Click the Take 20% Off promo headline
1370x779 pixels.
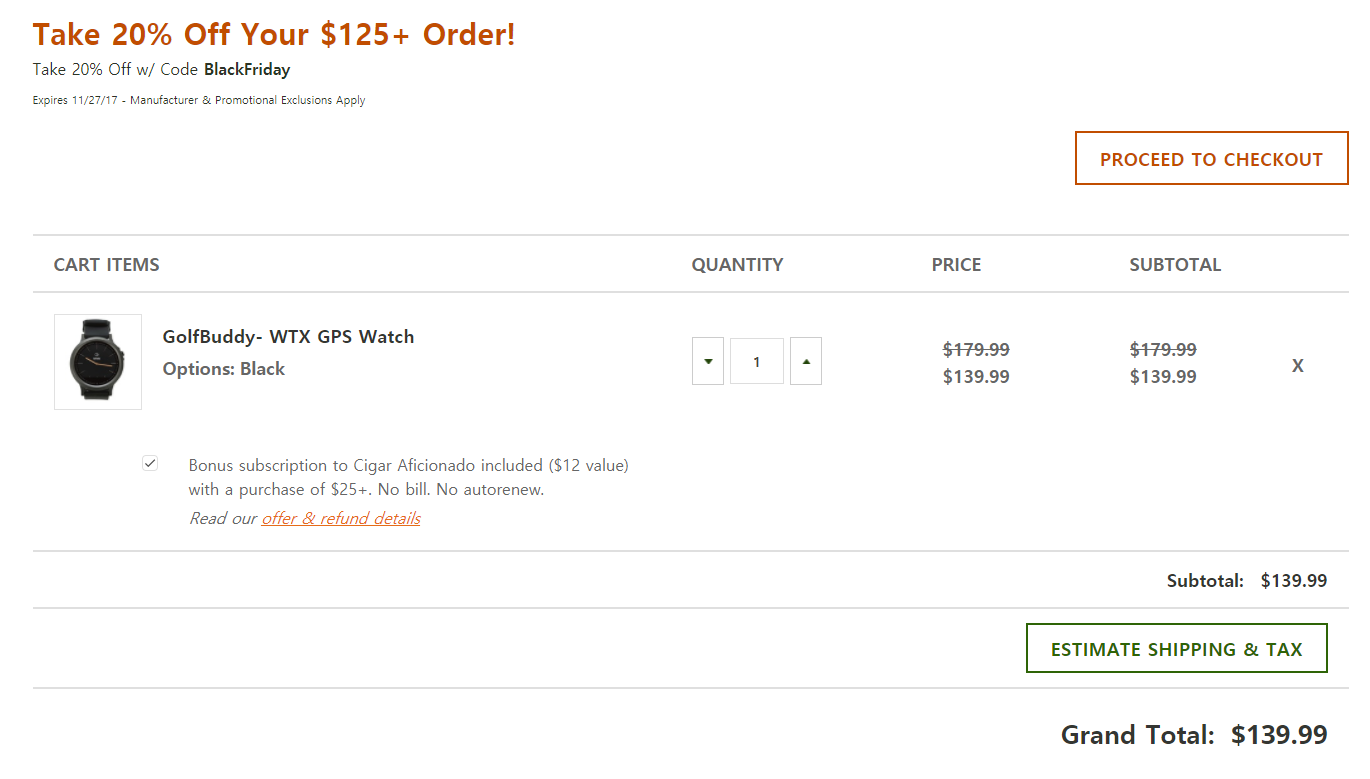point(274,35)
